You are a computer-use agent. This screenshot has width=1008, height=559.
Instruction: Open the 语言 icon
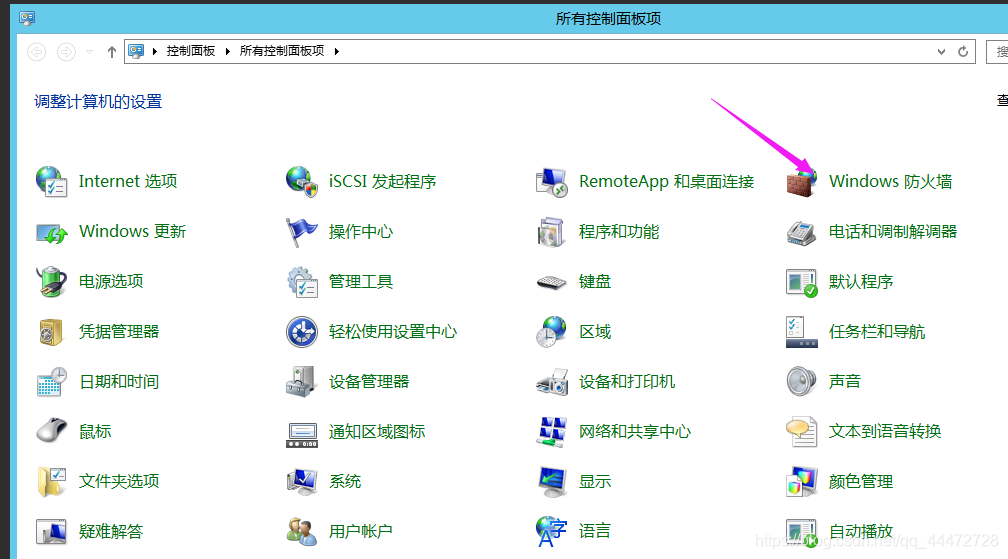(x=552, y=532)
